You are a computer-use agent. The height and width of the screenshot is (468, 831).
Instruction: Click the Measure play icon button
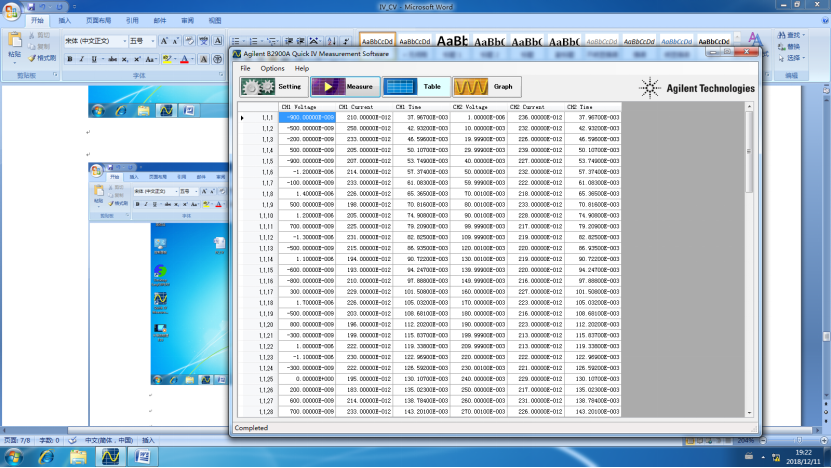(x=345, y=86)
